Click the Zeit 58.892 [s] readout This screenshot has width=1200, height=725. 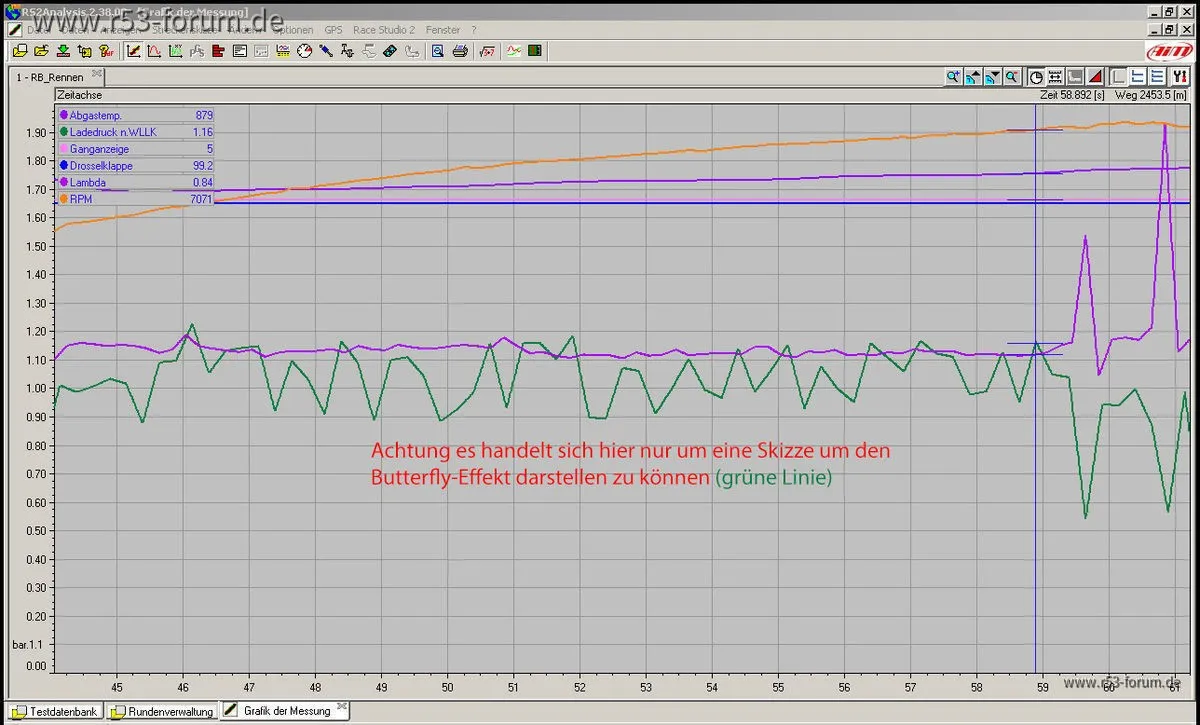click(x=1072, y=95)
